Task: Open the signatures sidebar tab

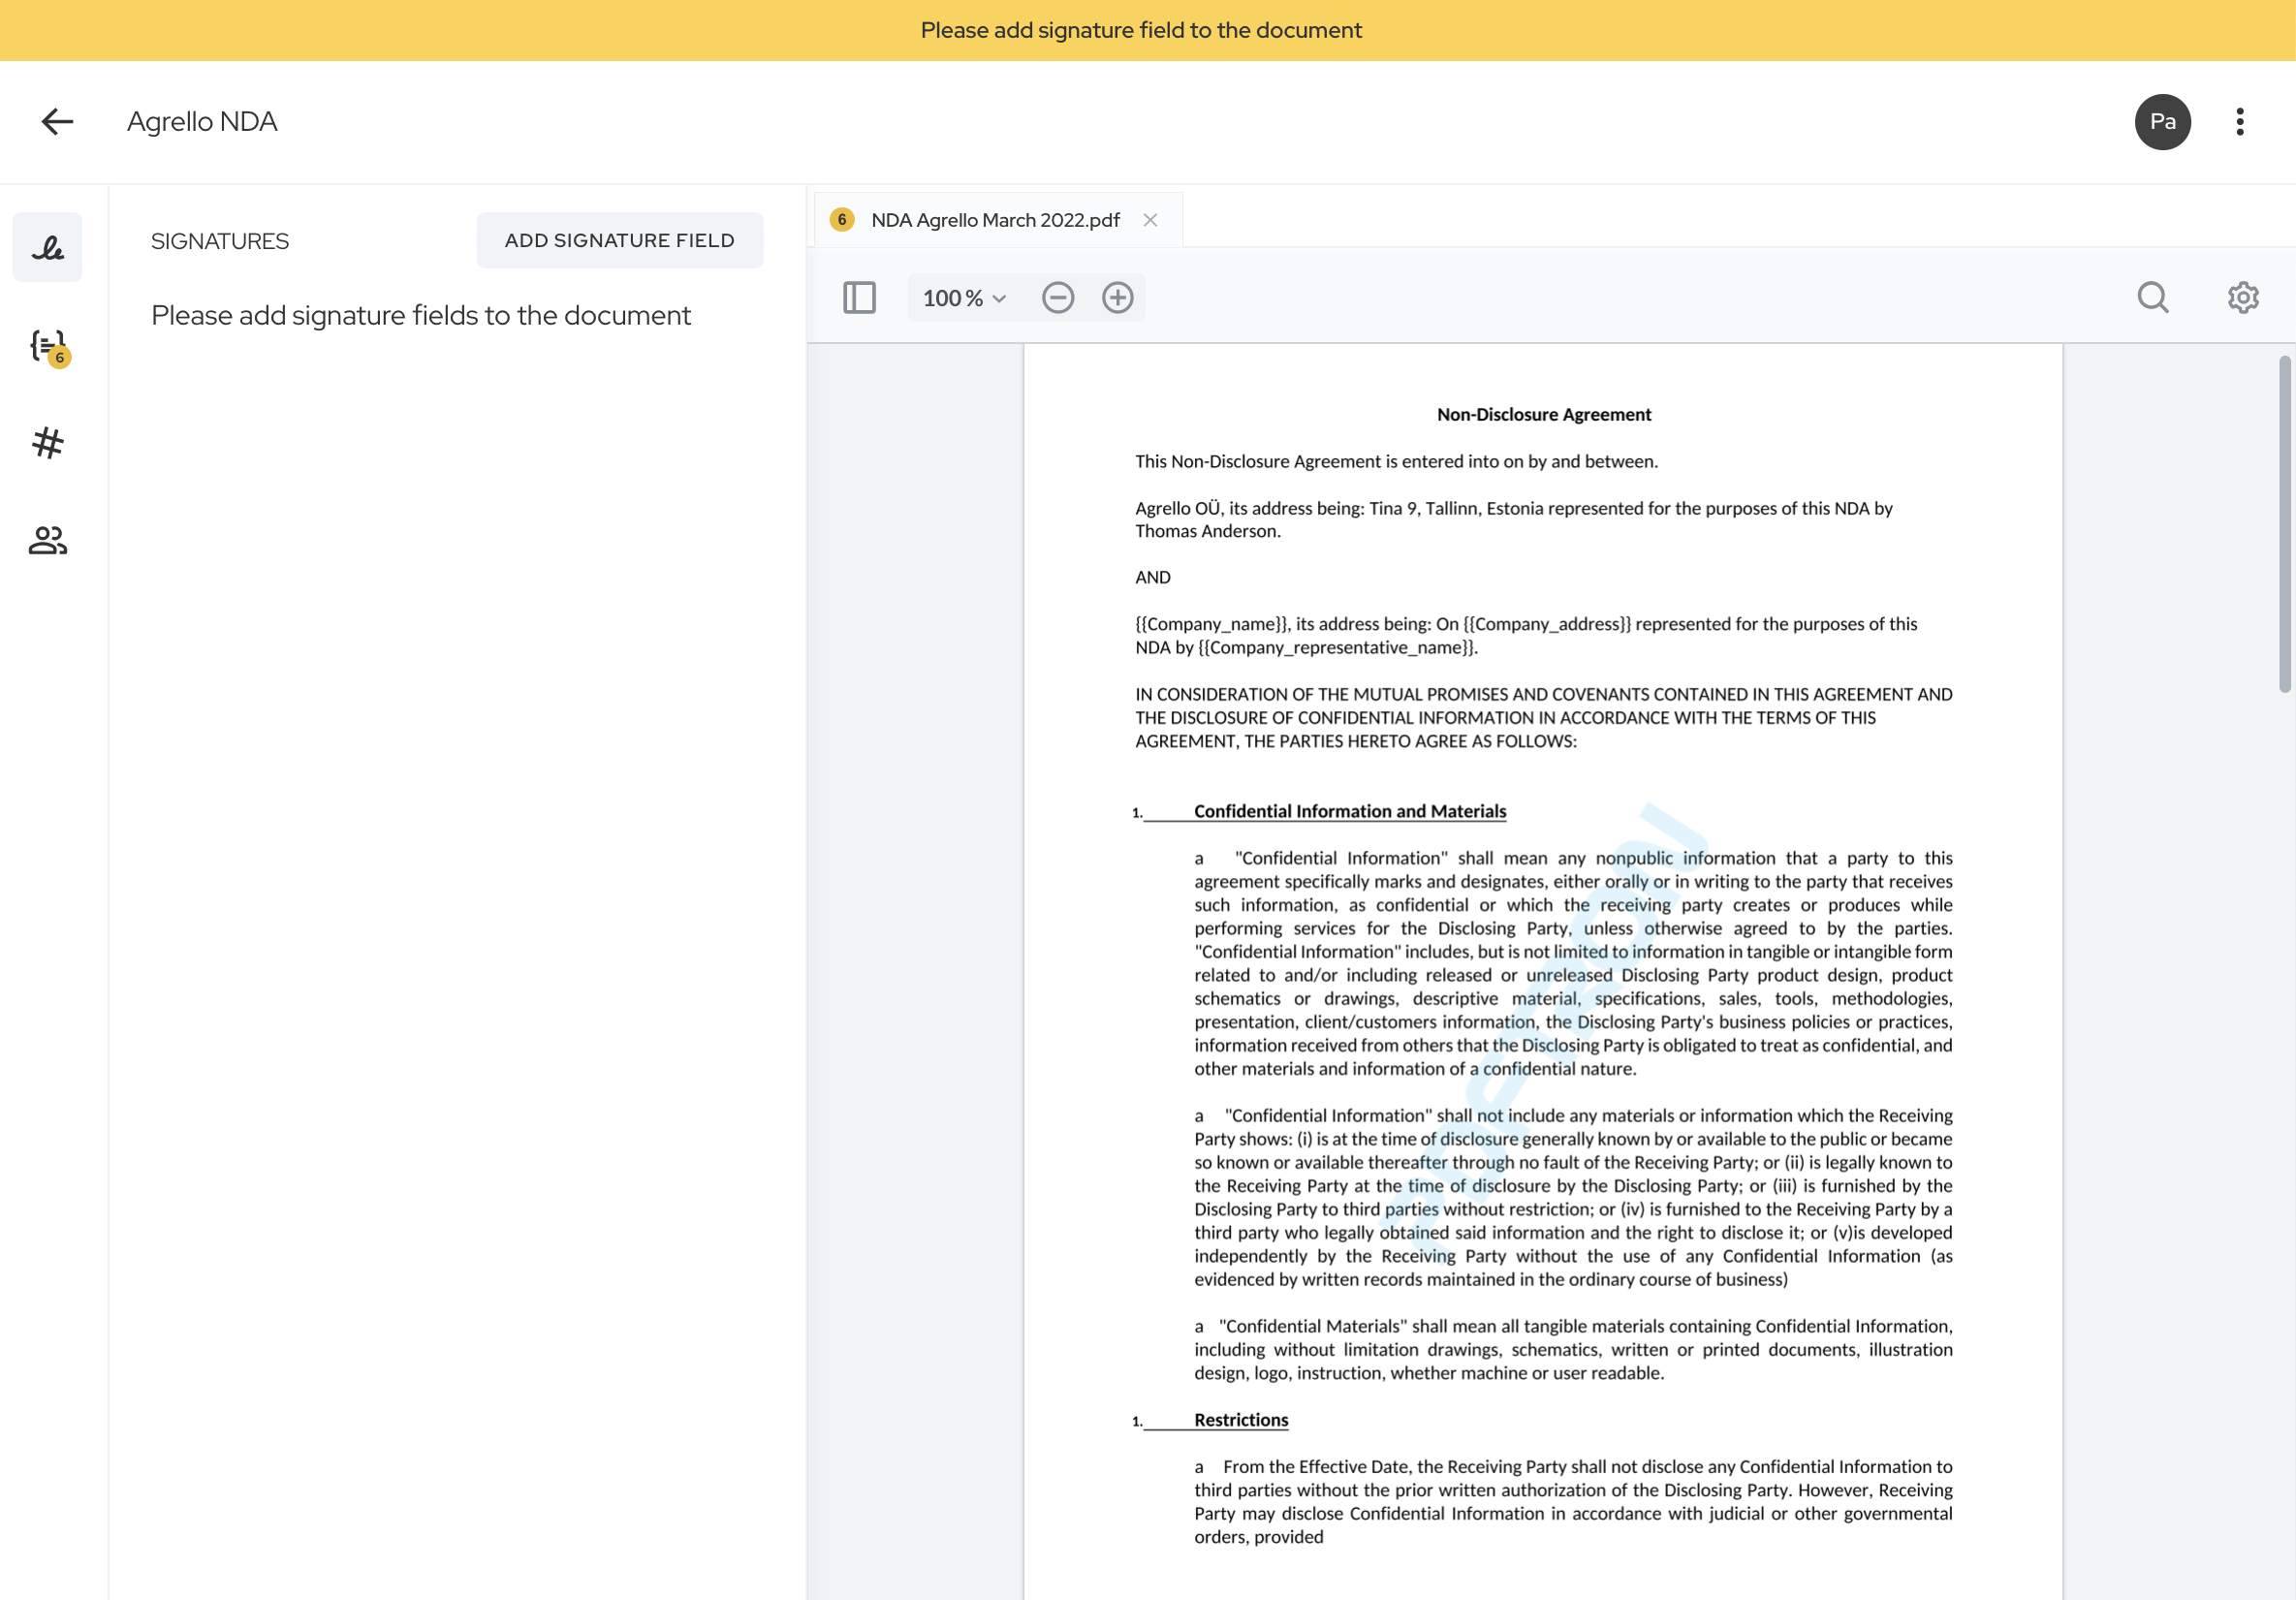Action: (47, 246)
